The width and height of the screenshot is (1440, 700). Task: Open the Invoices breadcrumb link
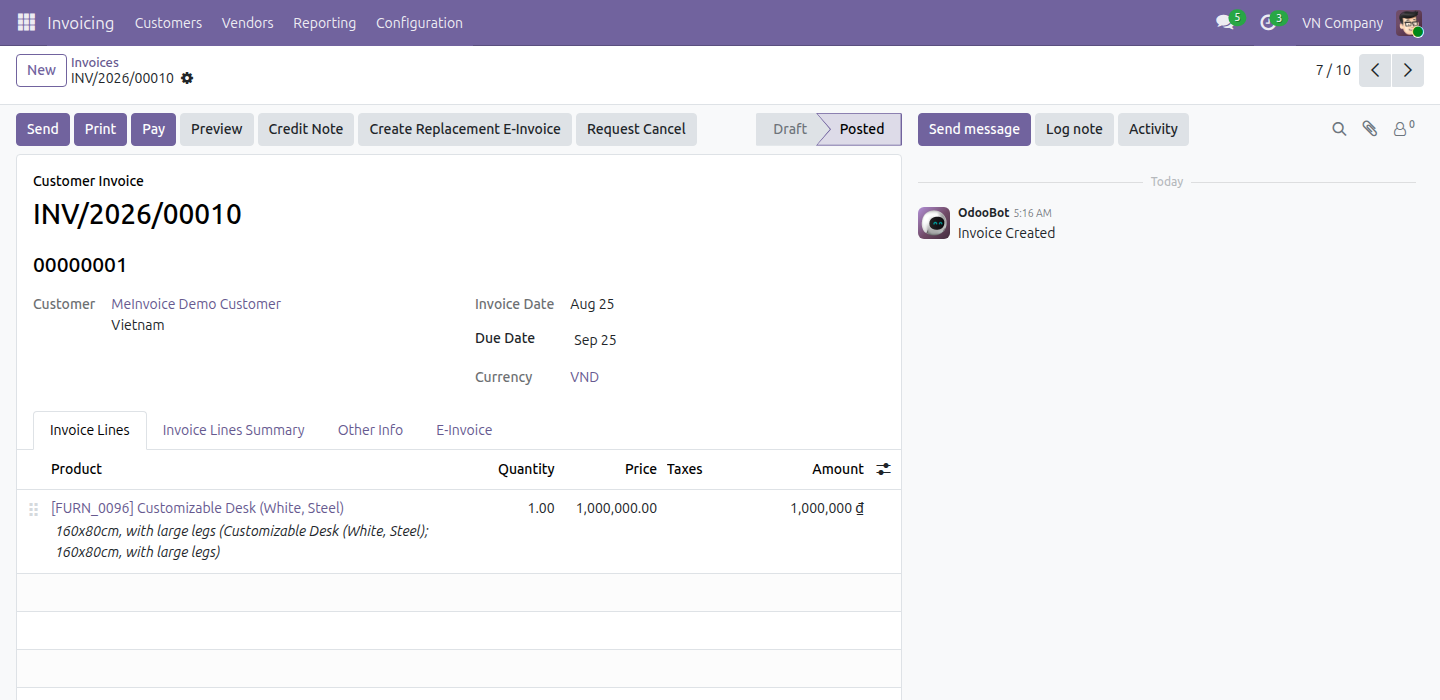pyautogui.click(x=95, y=62)
